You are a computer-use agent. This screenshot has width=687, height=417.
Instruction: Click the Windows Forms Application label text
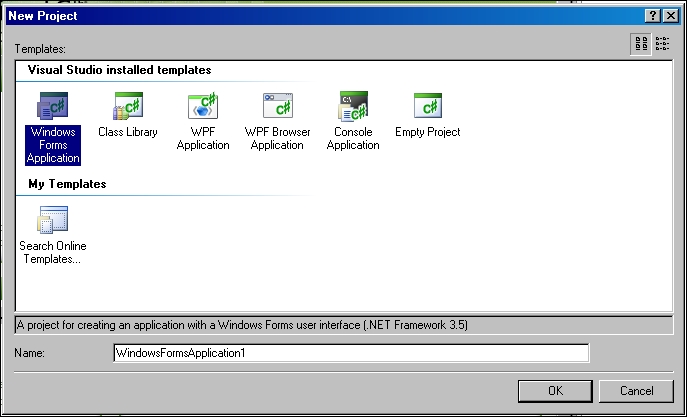pos(53,145)
